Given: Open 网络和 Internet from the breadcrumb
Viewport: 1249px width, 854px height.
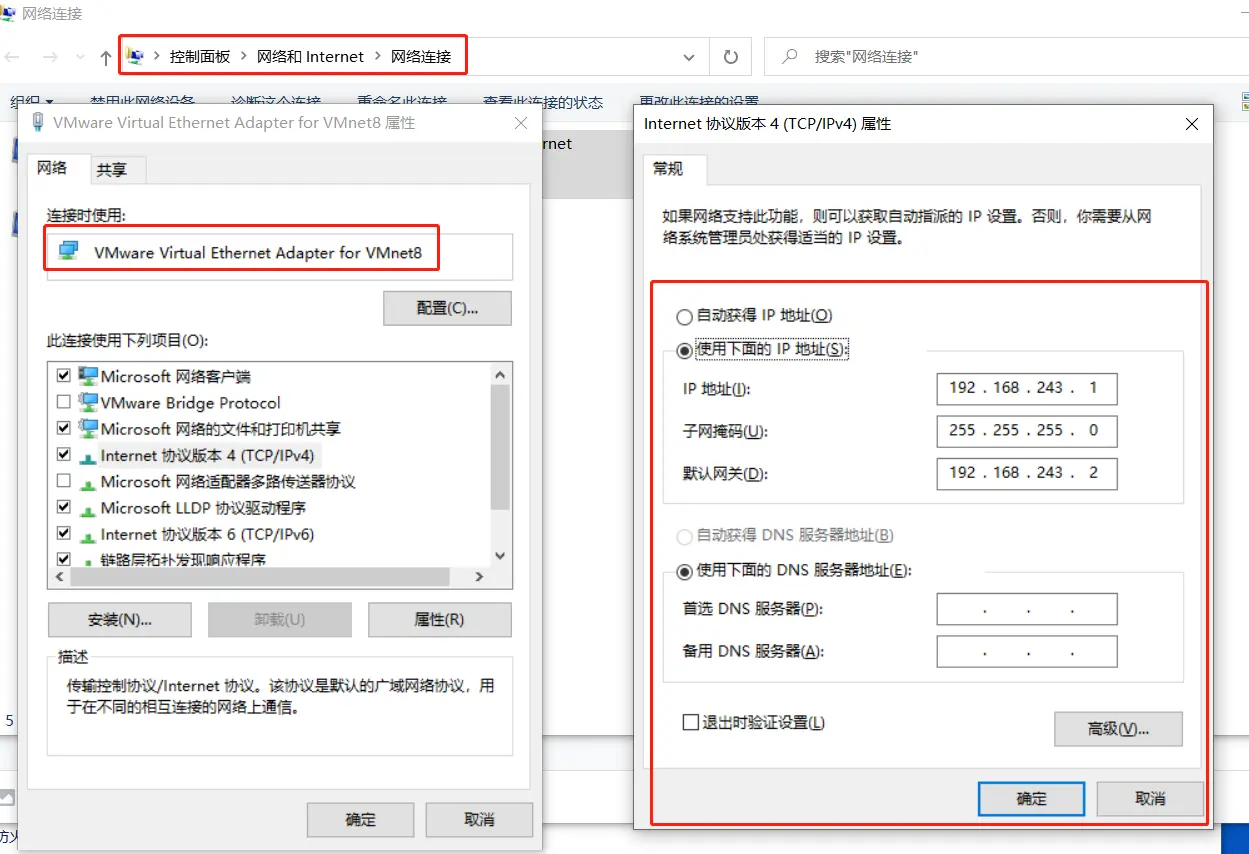Looking at the screenshot, I should [x=310, y=57].
